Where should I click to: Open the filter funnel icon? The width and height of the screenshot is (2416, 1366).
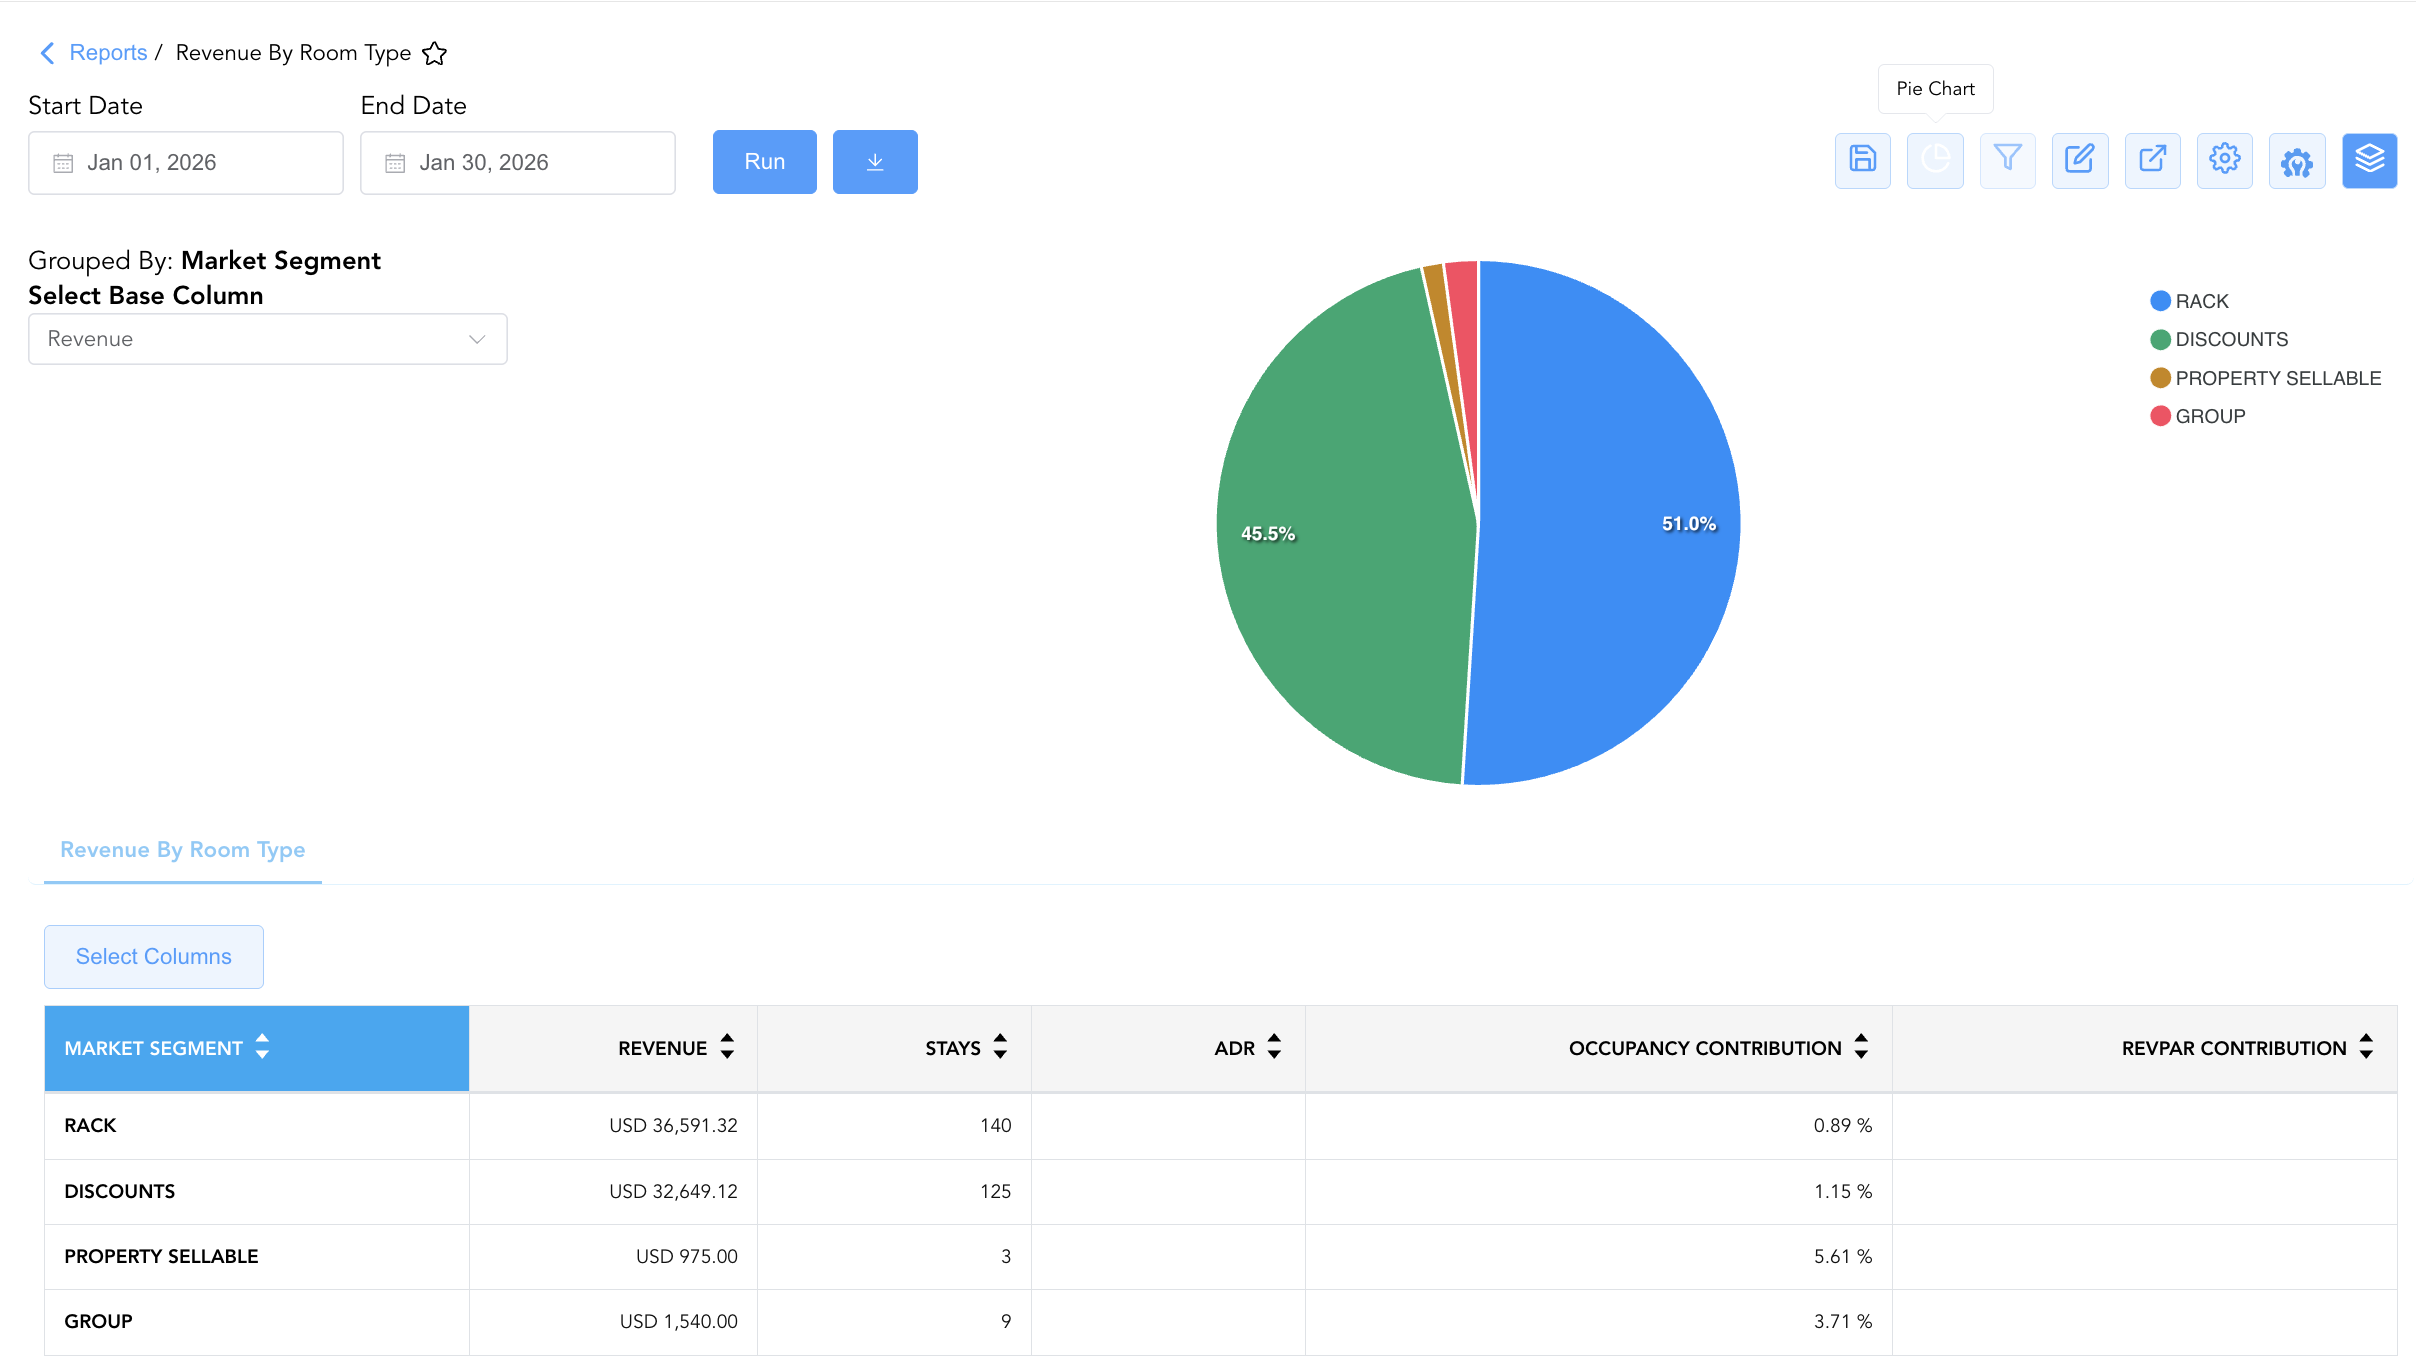pos(2007,160)
